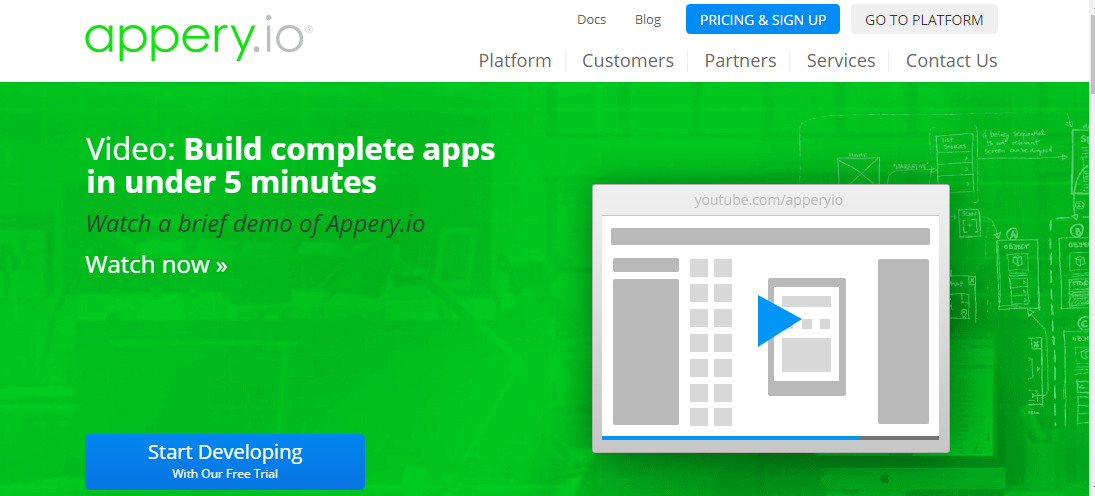
Task: Click the page vertical scrollbar
Action: coord(1092,248)
